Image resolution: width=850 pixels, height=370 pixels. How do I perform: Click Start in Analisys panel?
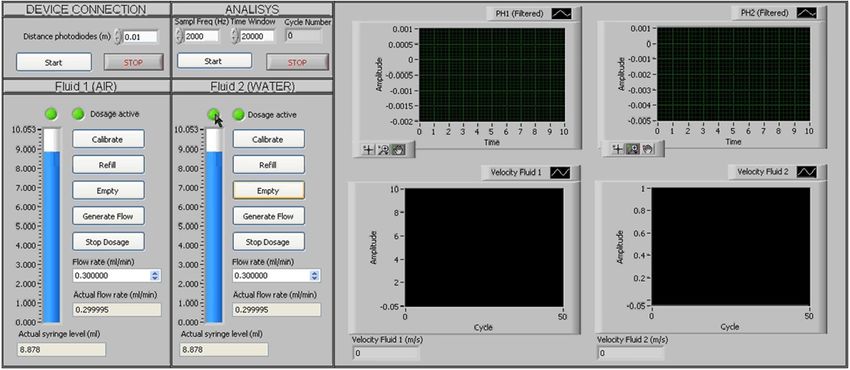[x=214, y=61]
